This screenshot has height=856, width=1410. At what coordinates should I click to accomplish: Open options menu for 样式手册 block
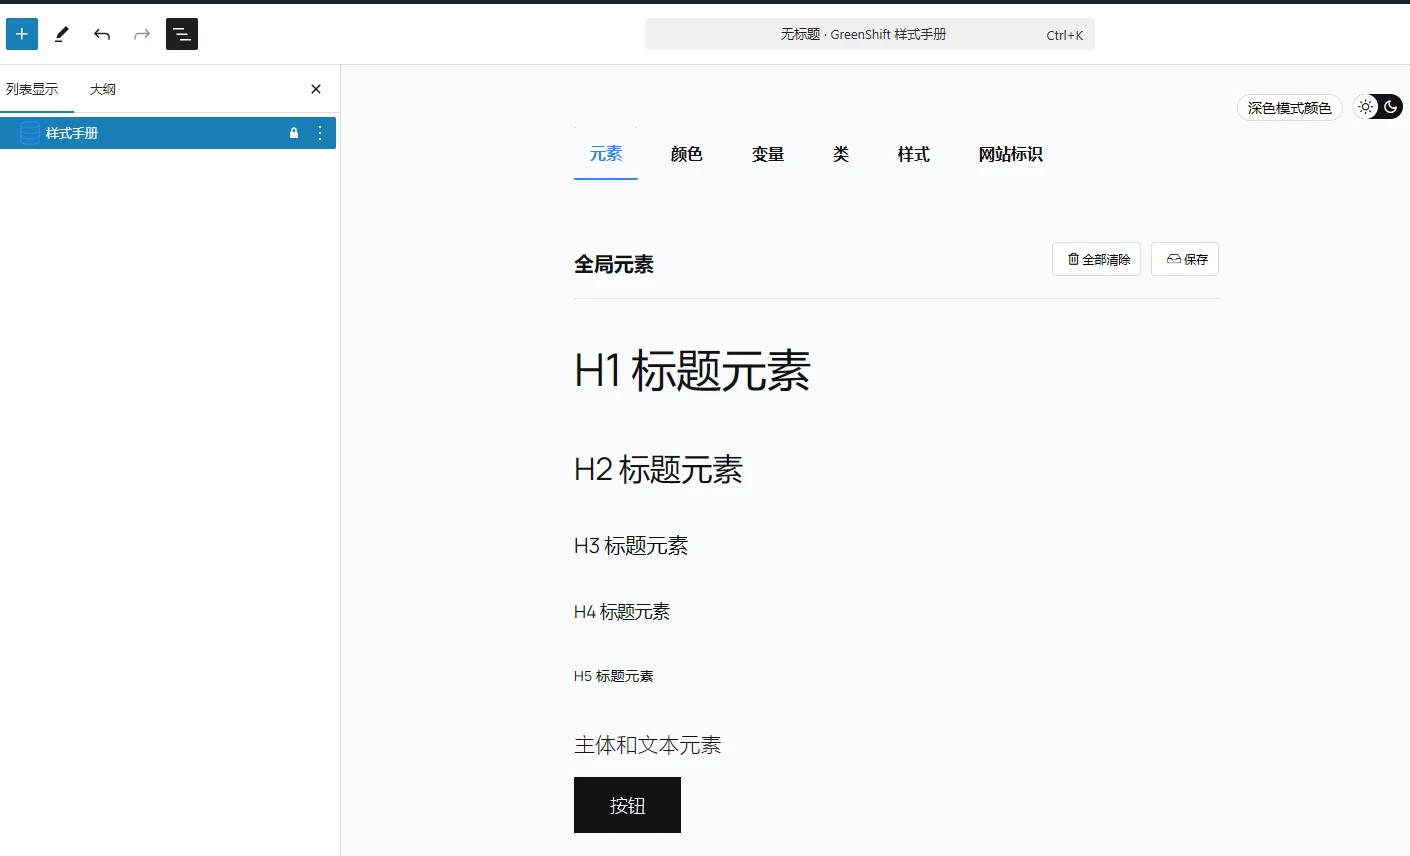click(x=319, y=132)
